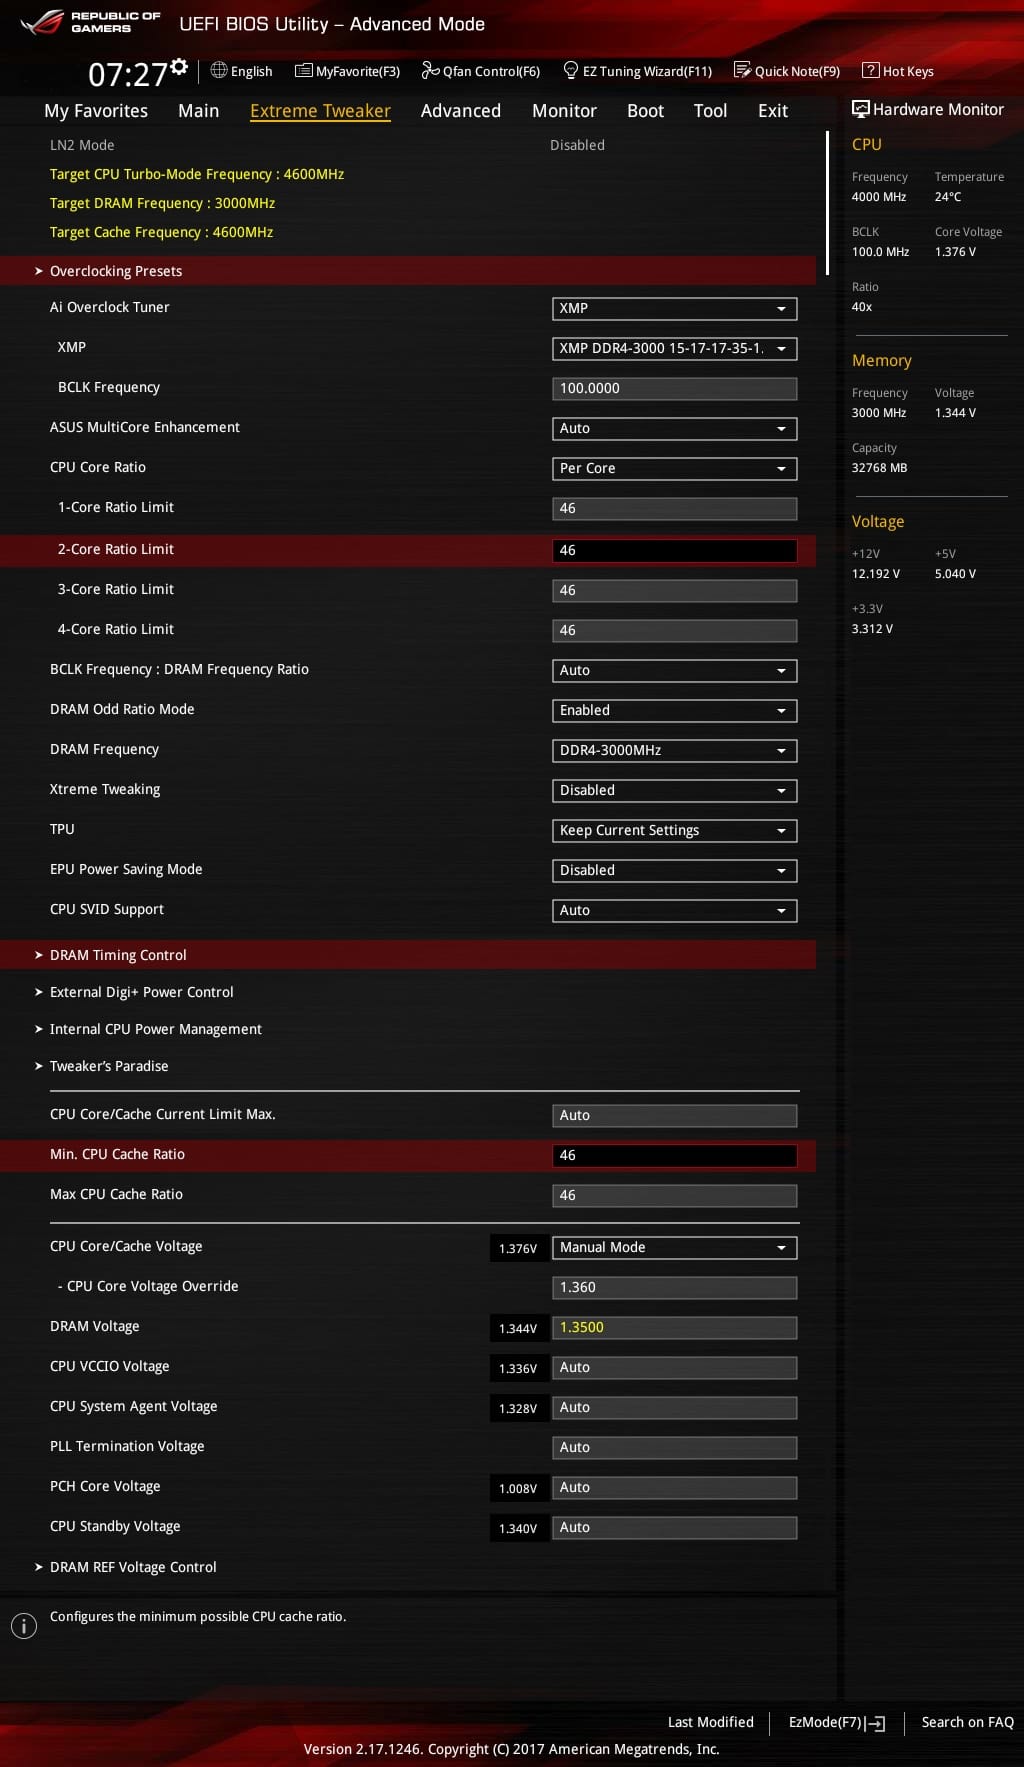Click DRAM Voltage input field
The width and height of the screenshot is (1024, 1767).
click(675, 1327)
